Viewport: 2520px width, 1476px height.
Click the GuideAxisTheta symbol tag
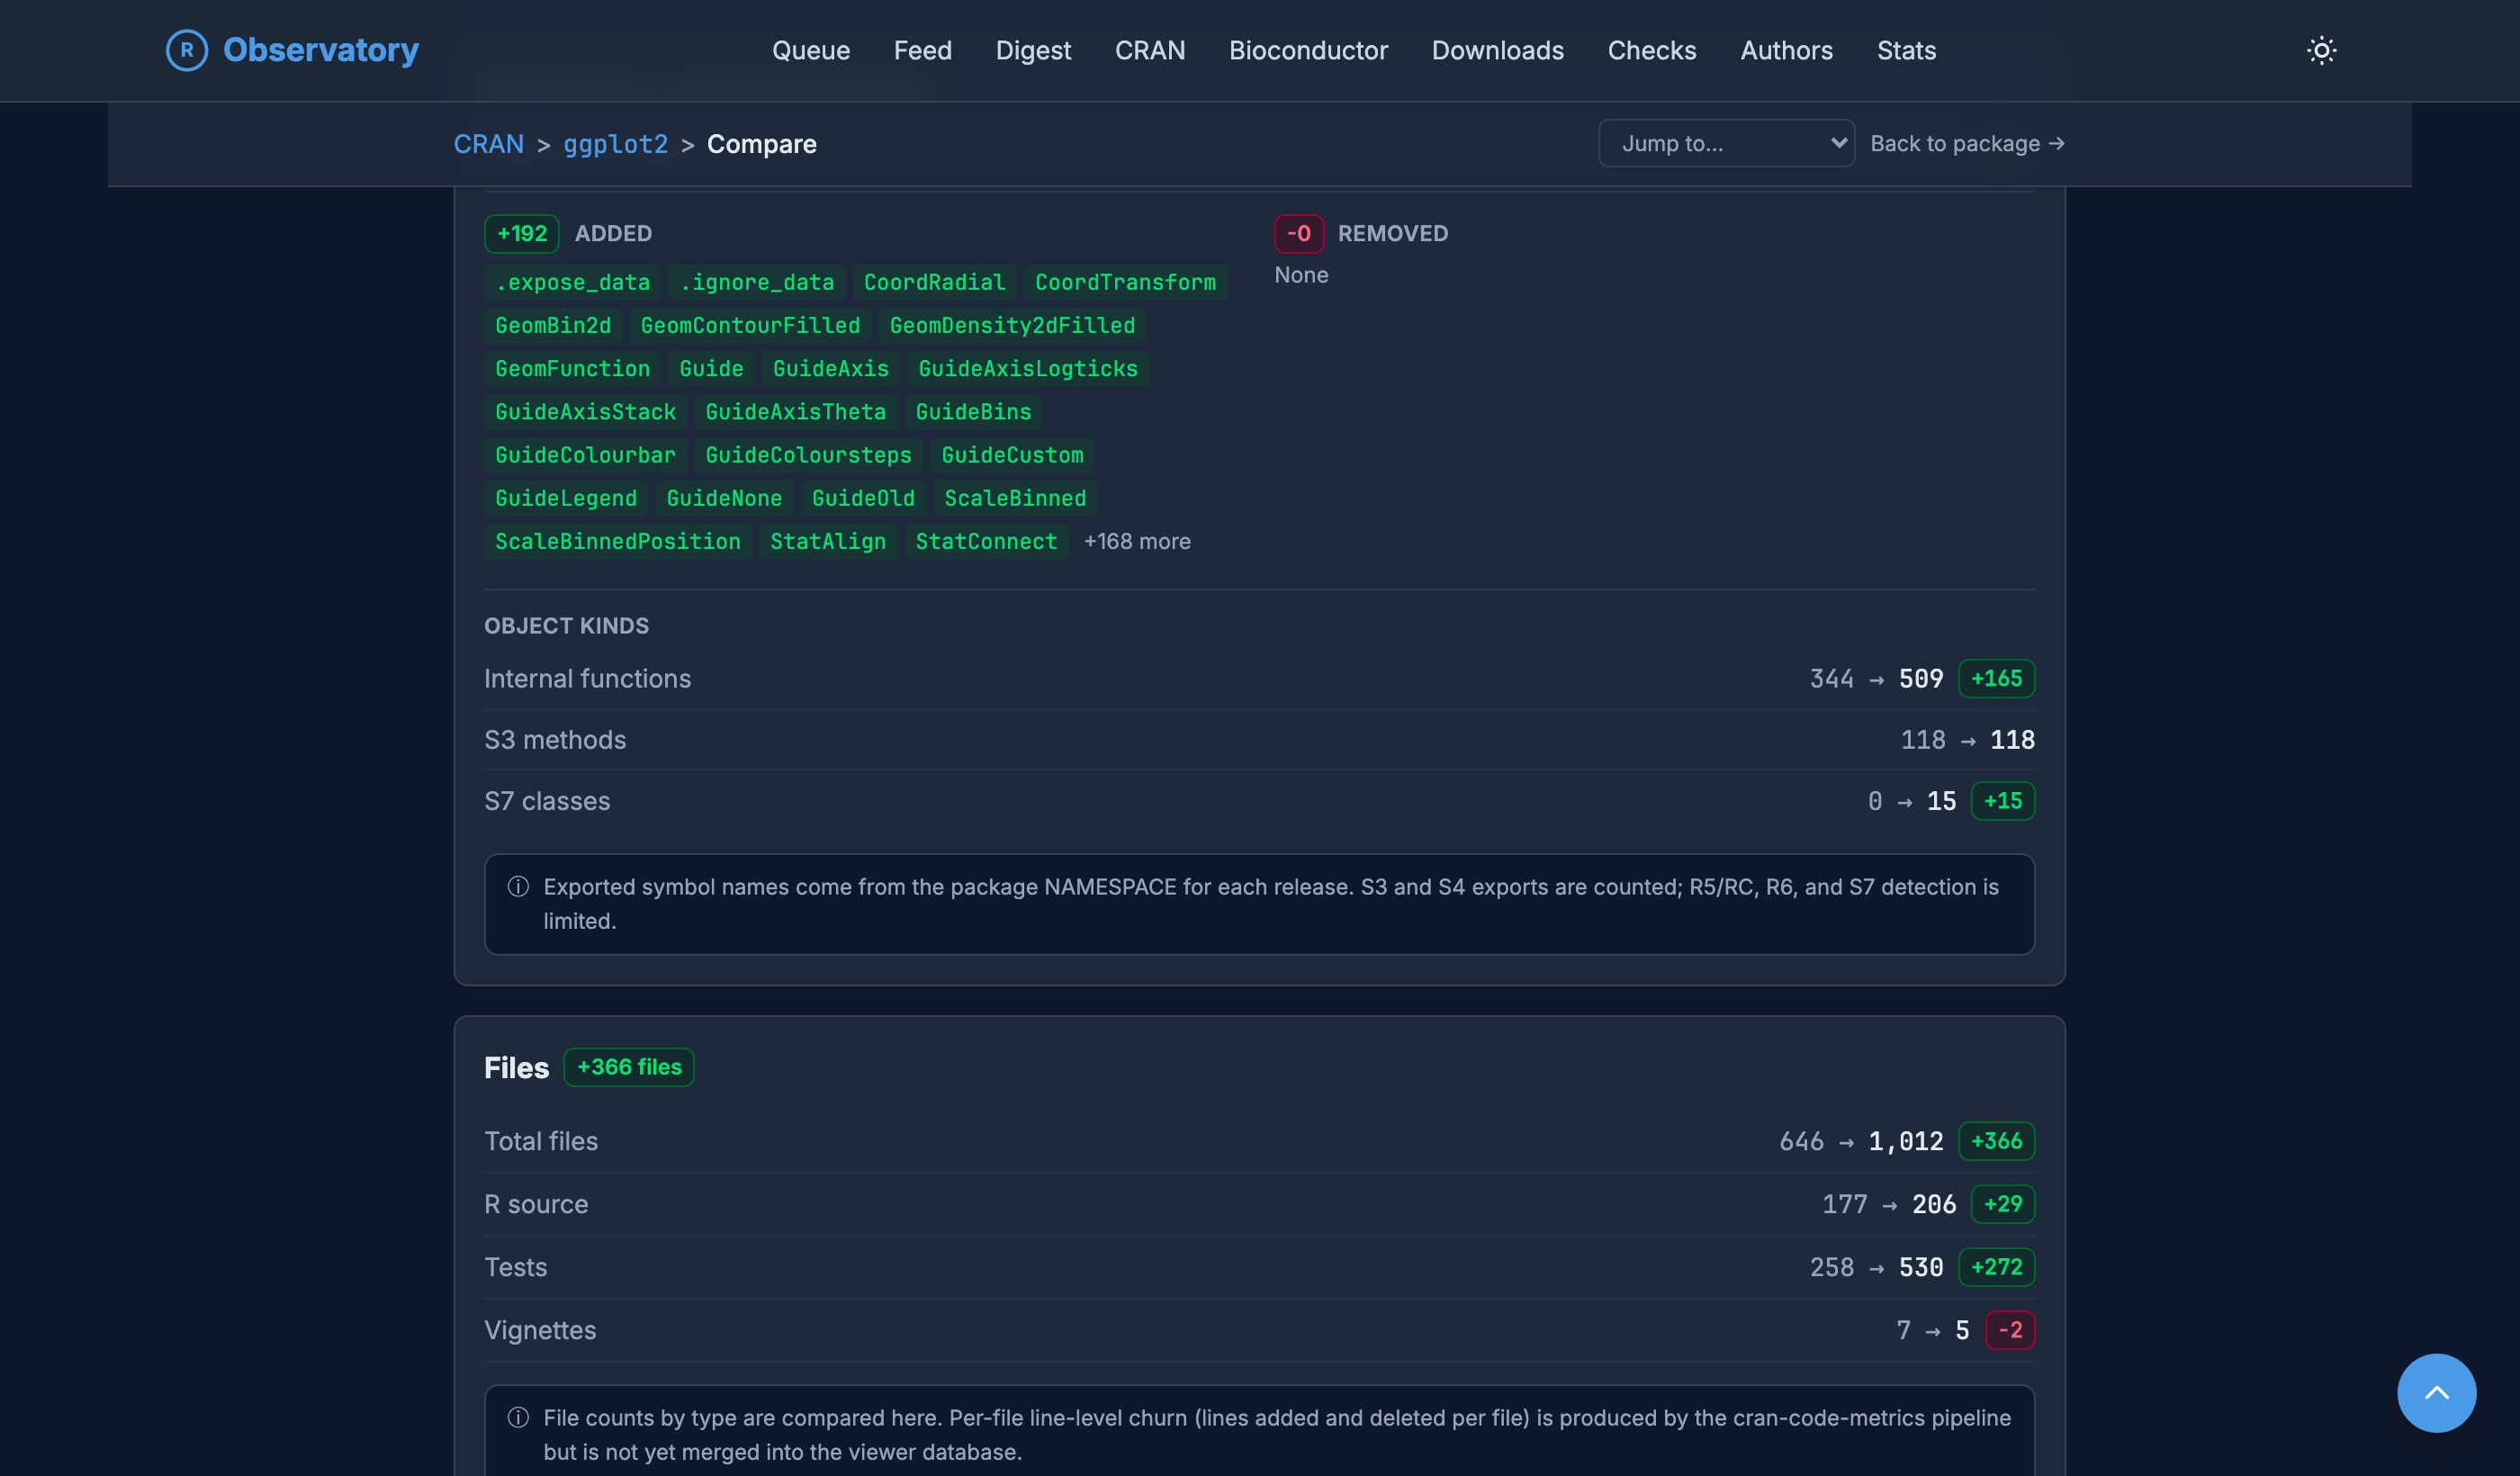click(x=795, y=411)
